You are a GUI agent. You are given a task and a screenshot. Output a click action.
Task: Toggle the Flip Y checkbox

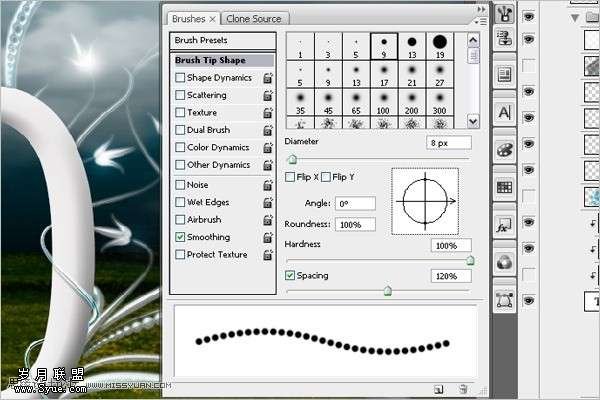pyautogui.click(x=326, y=177)
